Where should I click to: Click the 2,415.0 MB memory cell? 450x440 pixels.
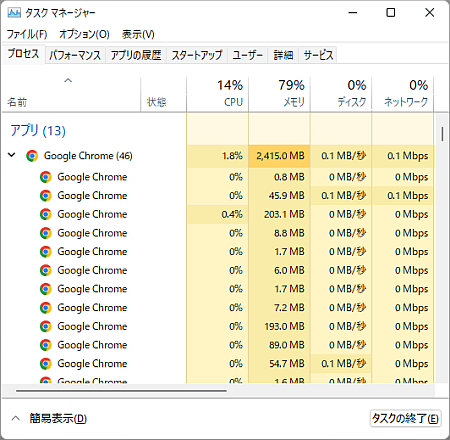pos(280,156)
